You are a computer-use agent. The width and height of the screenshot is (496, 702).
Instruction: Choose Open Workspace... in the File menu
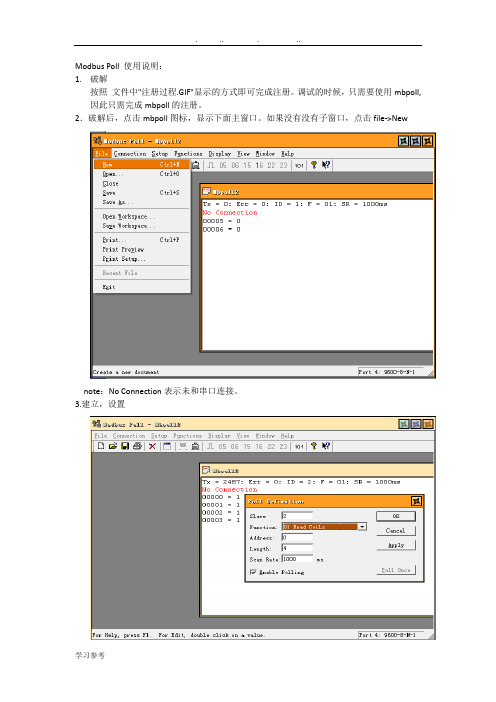point(142,216)
